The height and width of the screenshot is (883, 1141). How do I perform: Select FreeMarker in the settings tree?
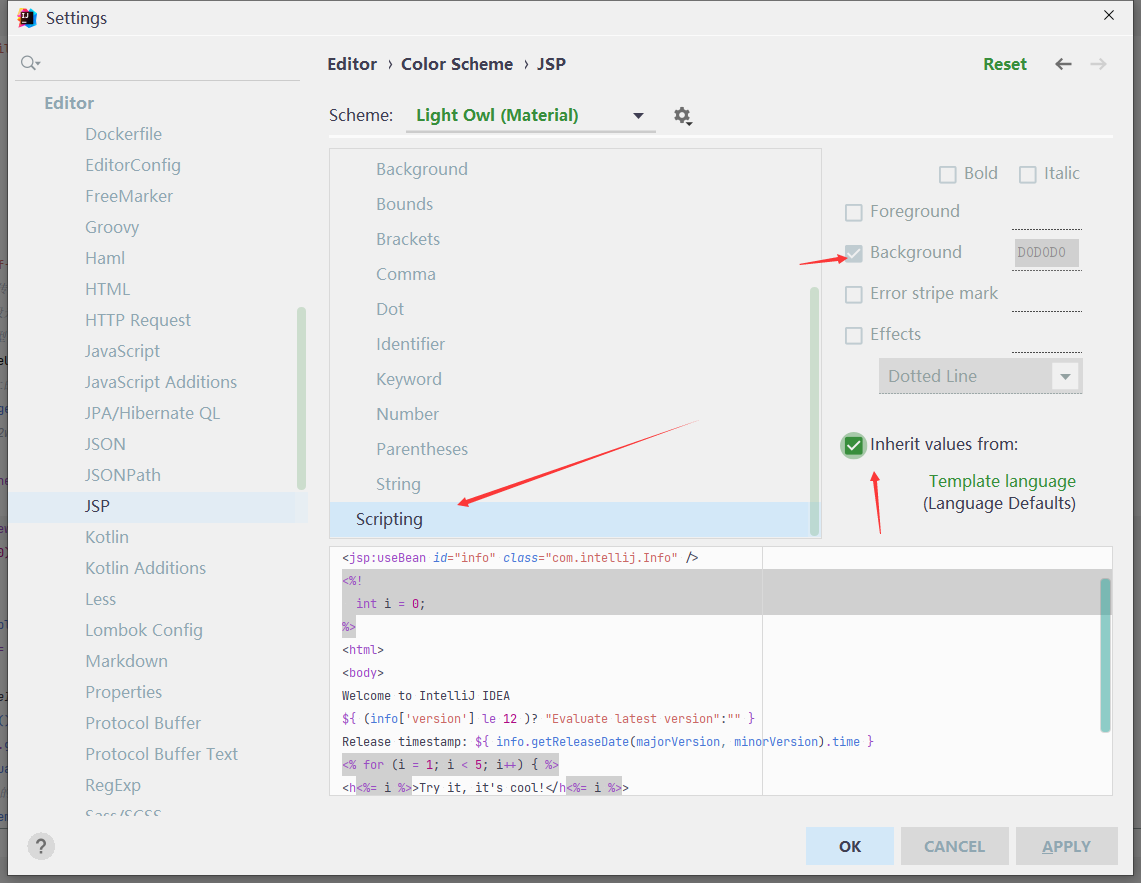[x=129, y=196]
